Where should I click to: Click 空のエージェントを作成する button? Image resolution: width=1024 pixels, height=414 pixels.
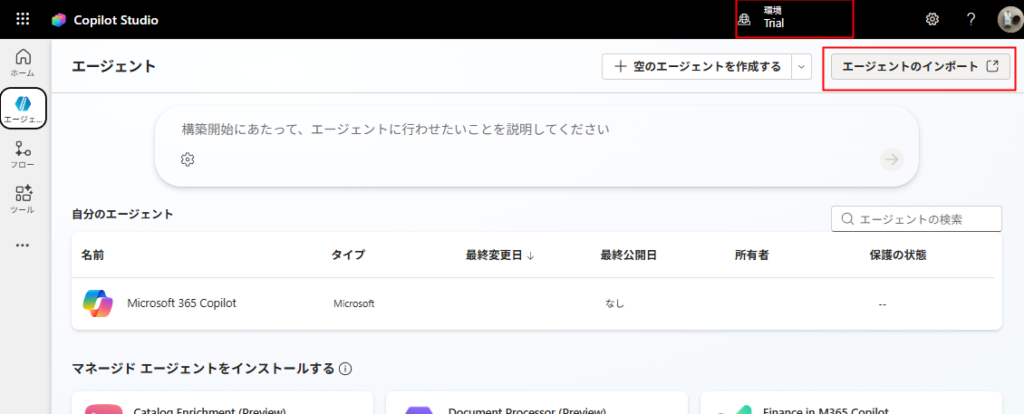696,67
